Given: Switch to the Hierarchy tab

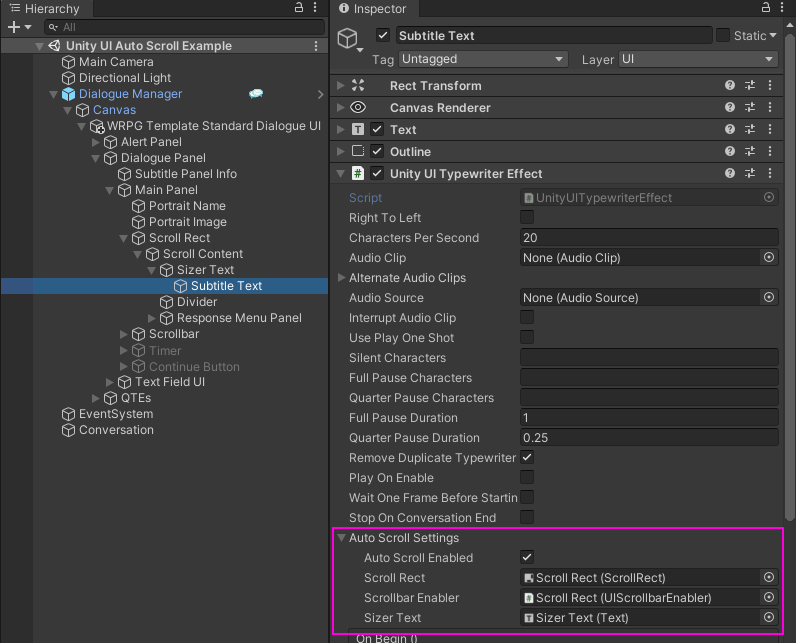Looking at the screenshot, I should 45,9.
